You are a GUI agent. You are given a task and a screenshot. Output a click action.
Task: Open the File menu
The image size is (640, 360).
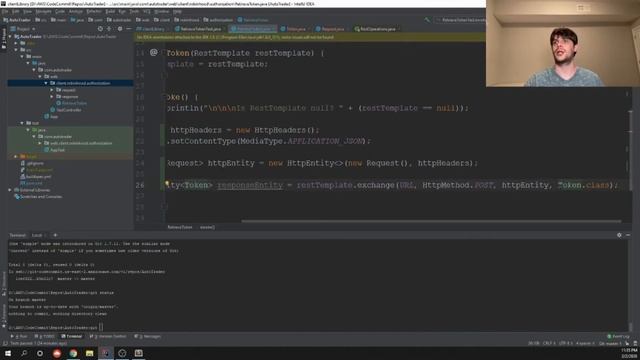5,11
